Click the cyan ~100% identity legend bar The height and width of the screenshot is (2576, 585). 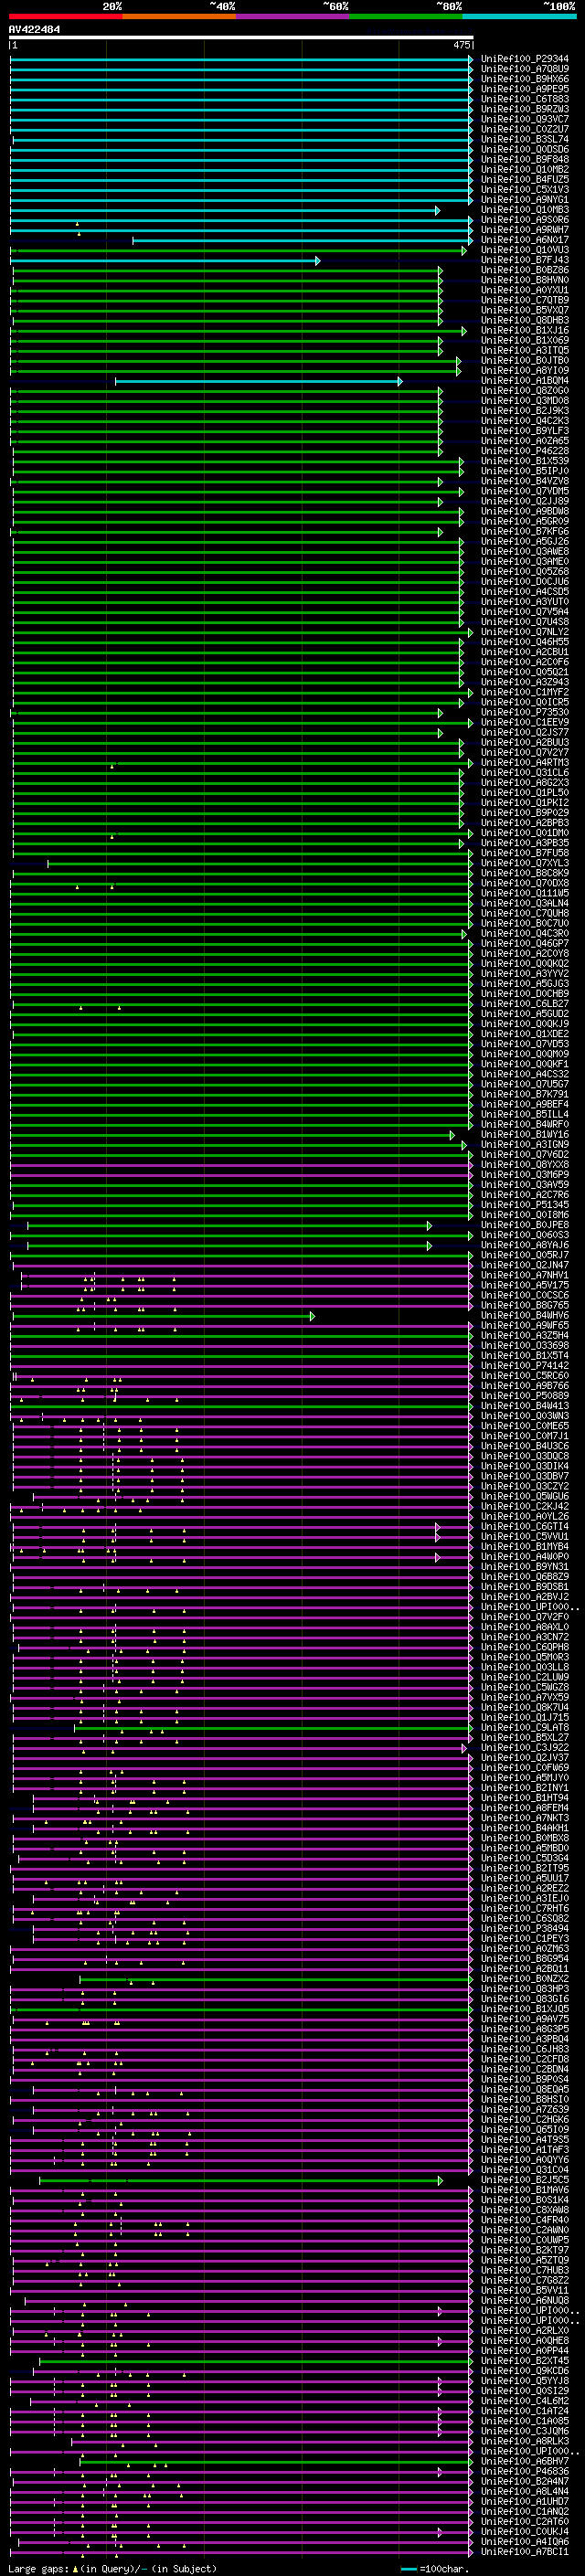coord(520,16)
